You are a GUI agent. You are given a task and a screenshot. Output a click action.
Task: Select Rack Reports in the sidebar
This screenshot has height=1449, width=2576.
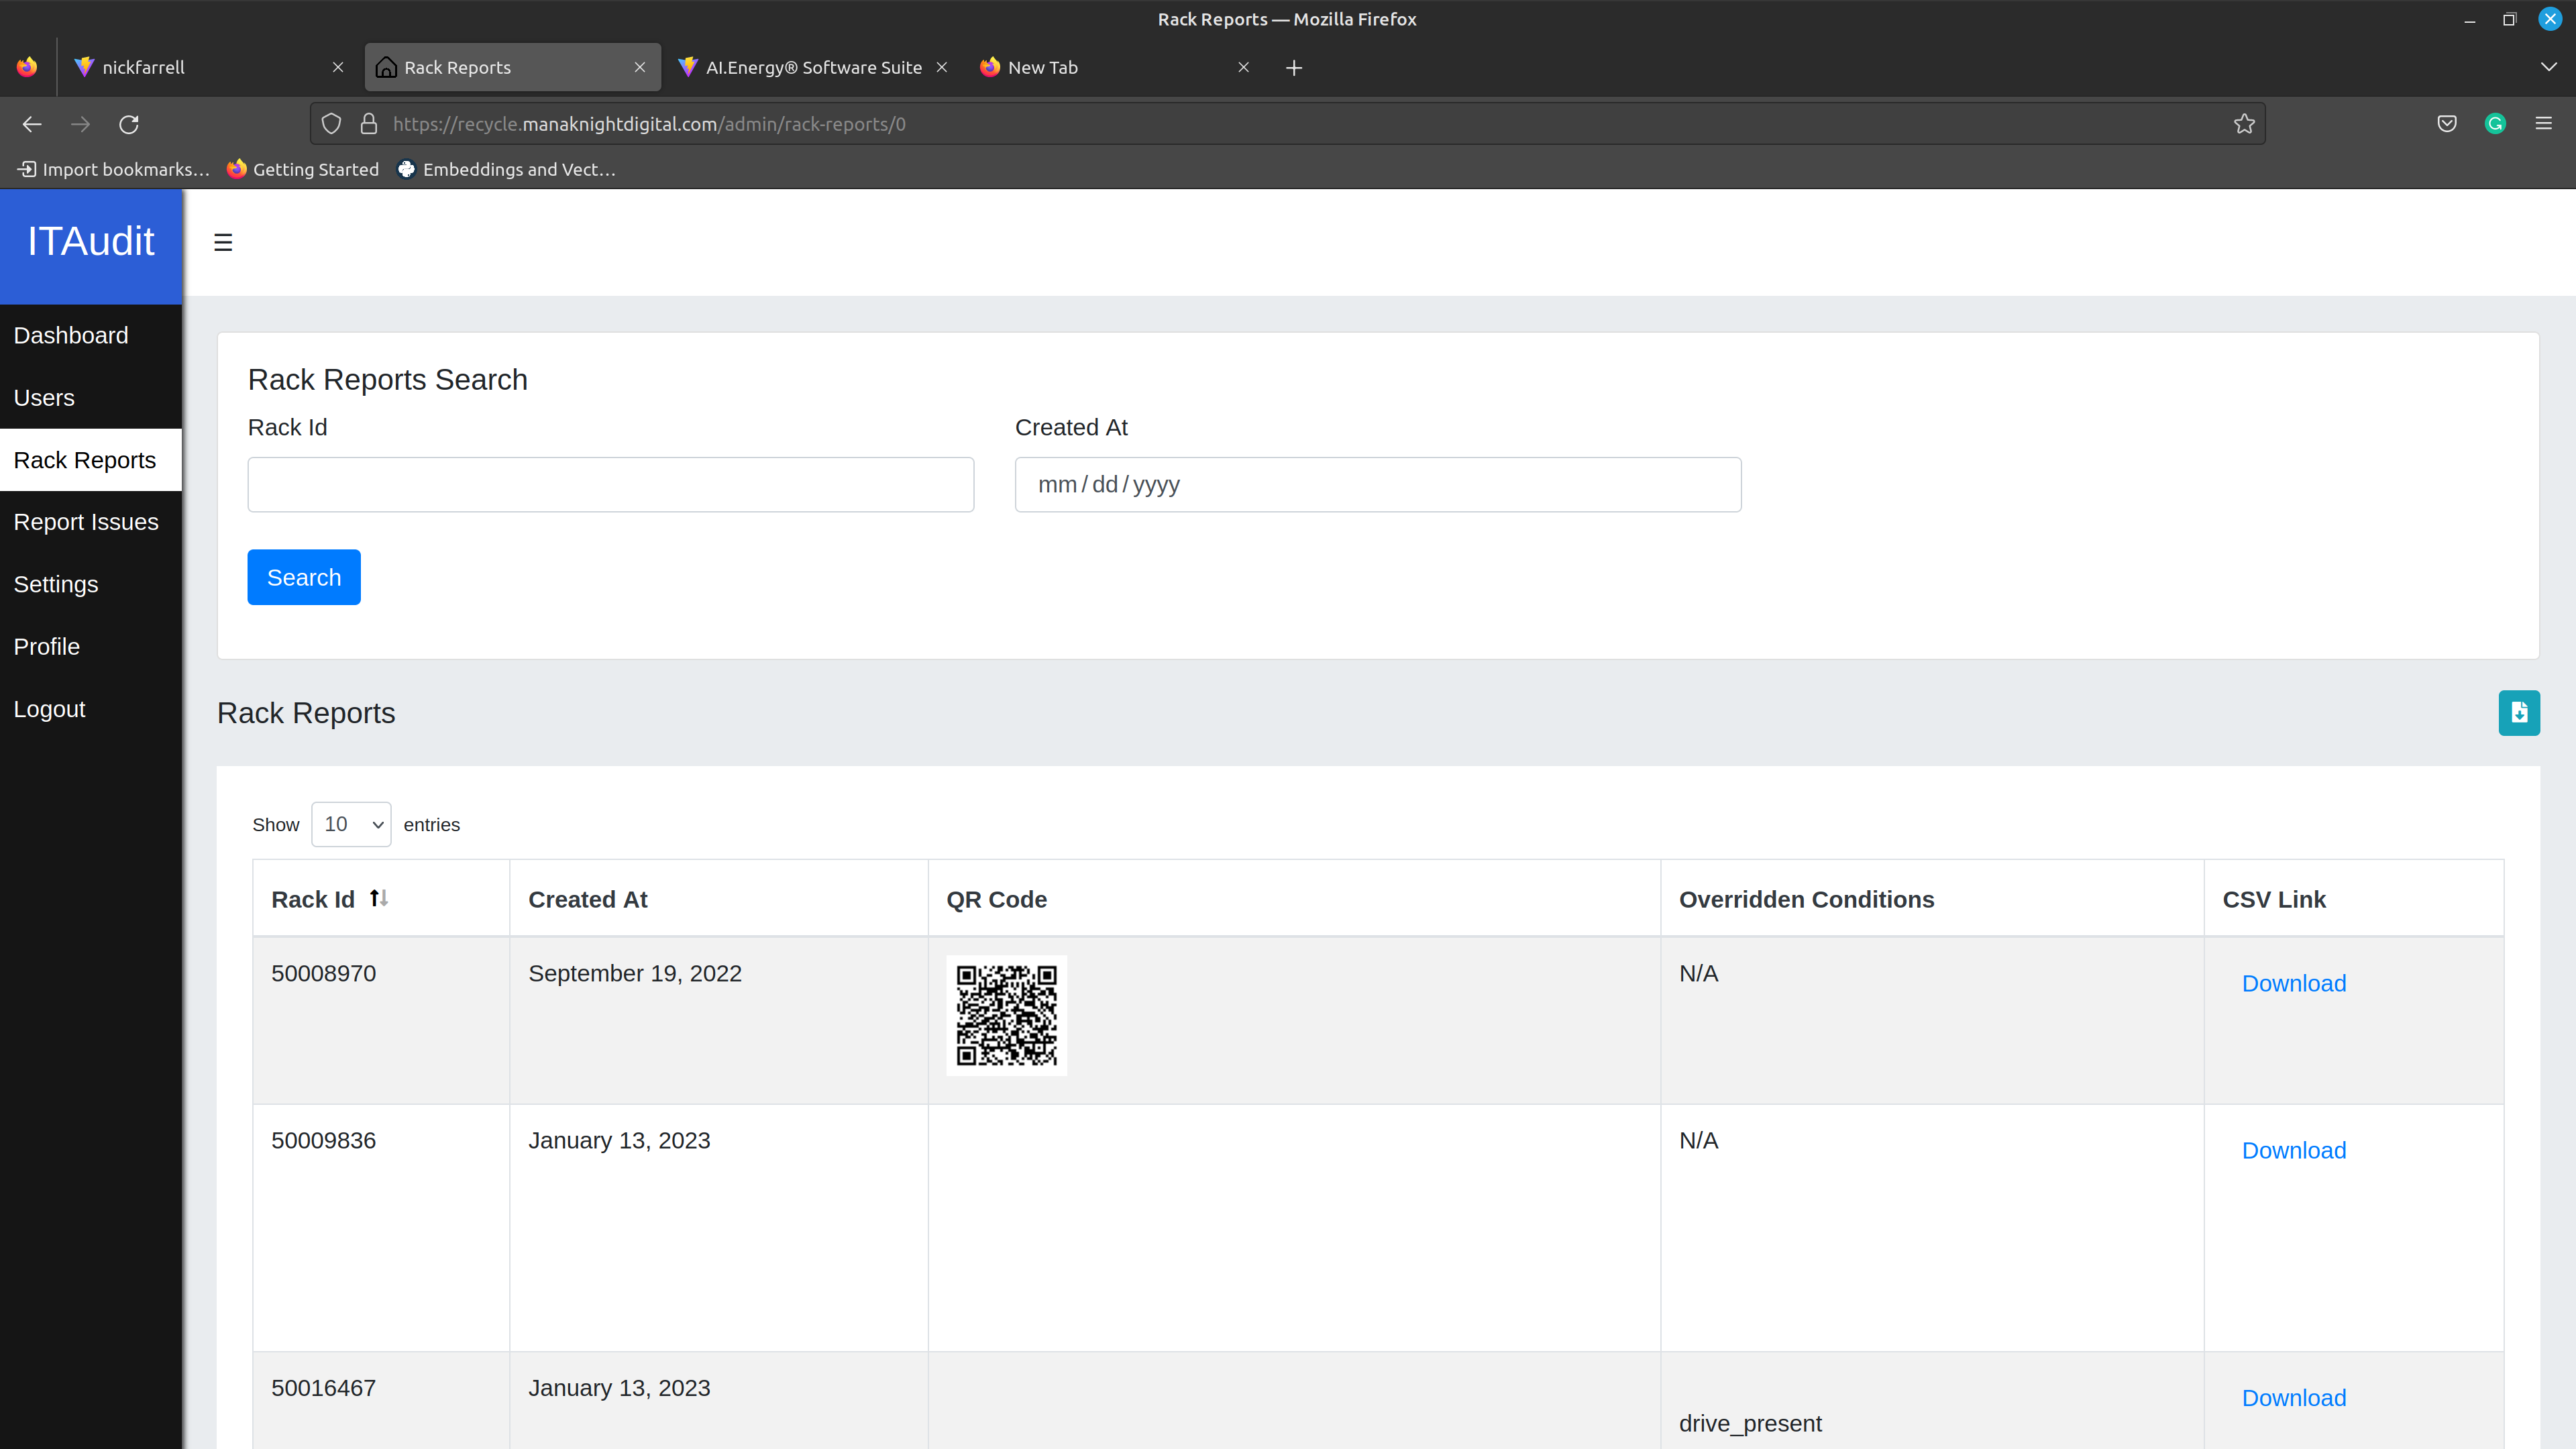point(91,460)
